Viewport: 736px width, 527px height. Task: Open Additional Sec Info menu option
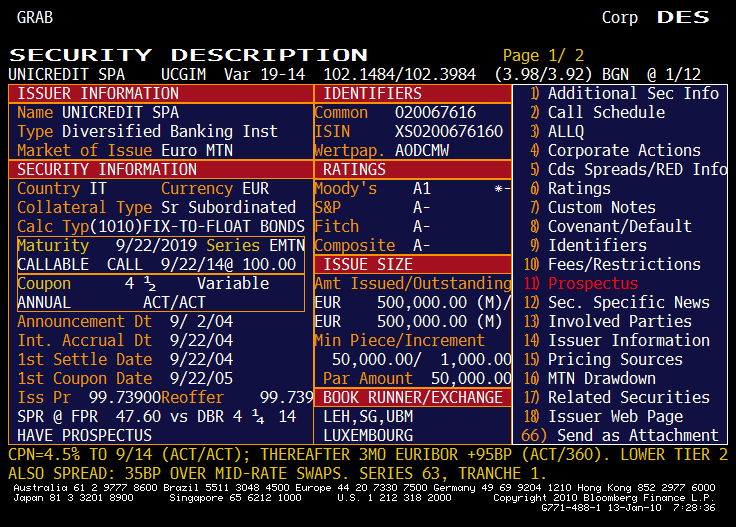coord(633,93)
